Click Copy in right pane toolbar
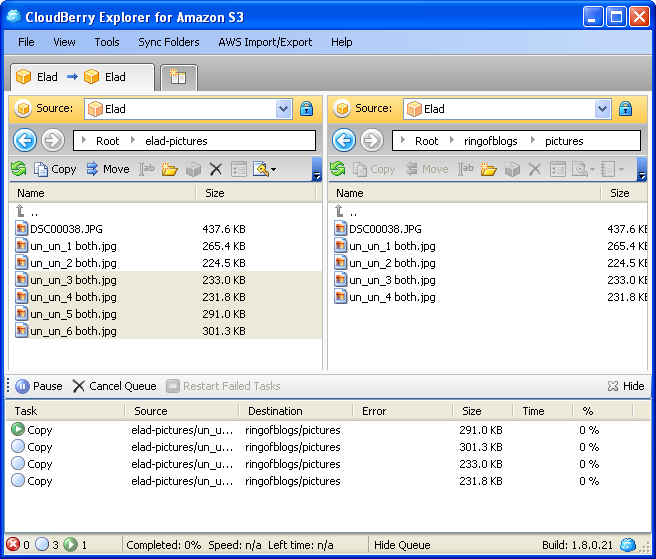 [374, 169]
